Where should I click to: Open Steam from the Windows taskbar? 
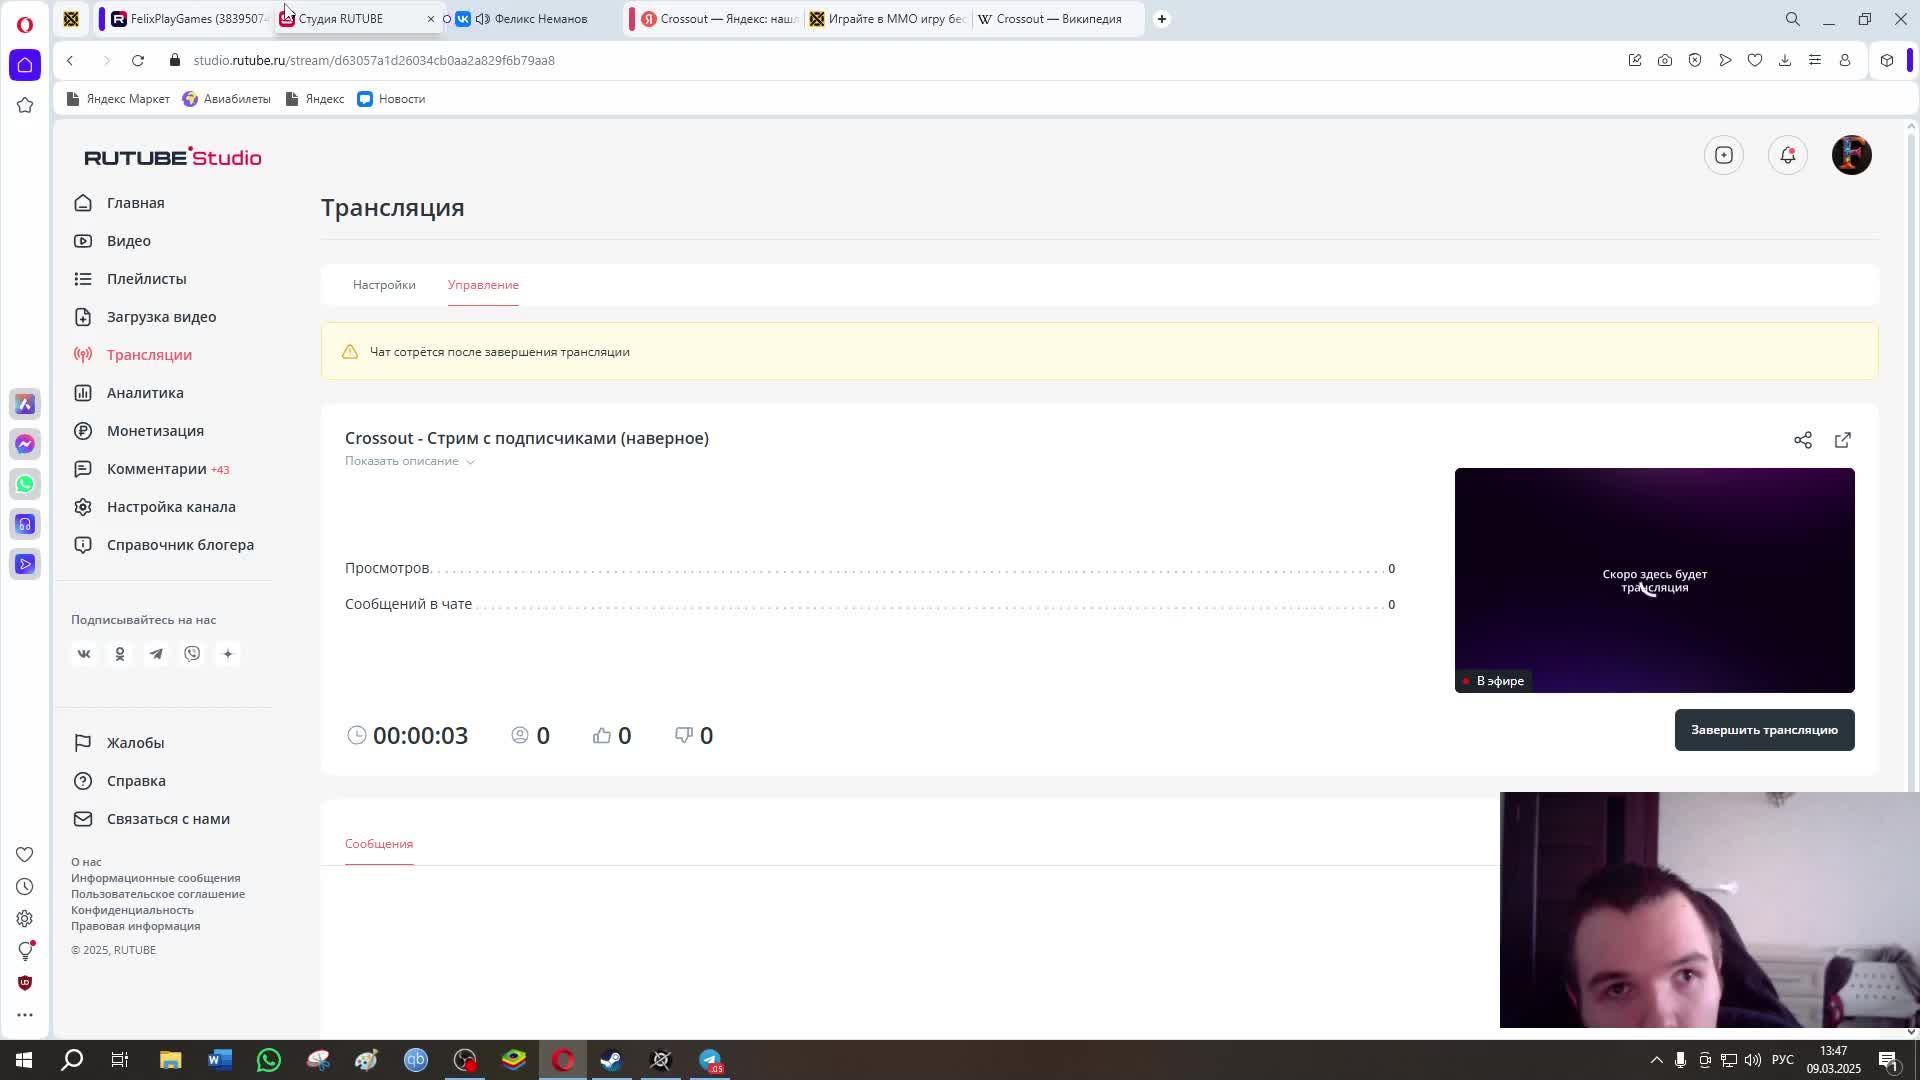611,1060
